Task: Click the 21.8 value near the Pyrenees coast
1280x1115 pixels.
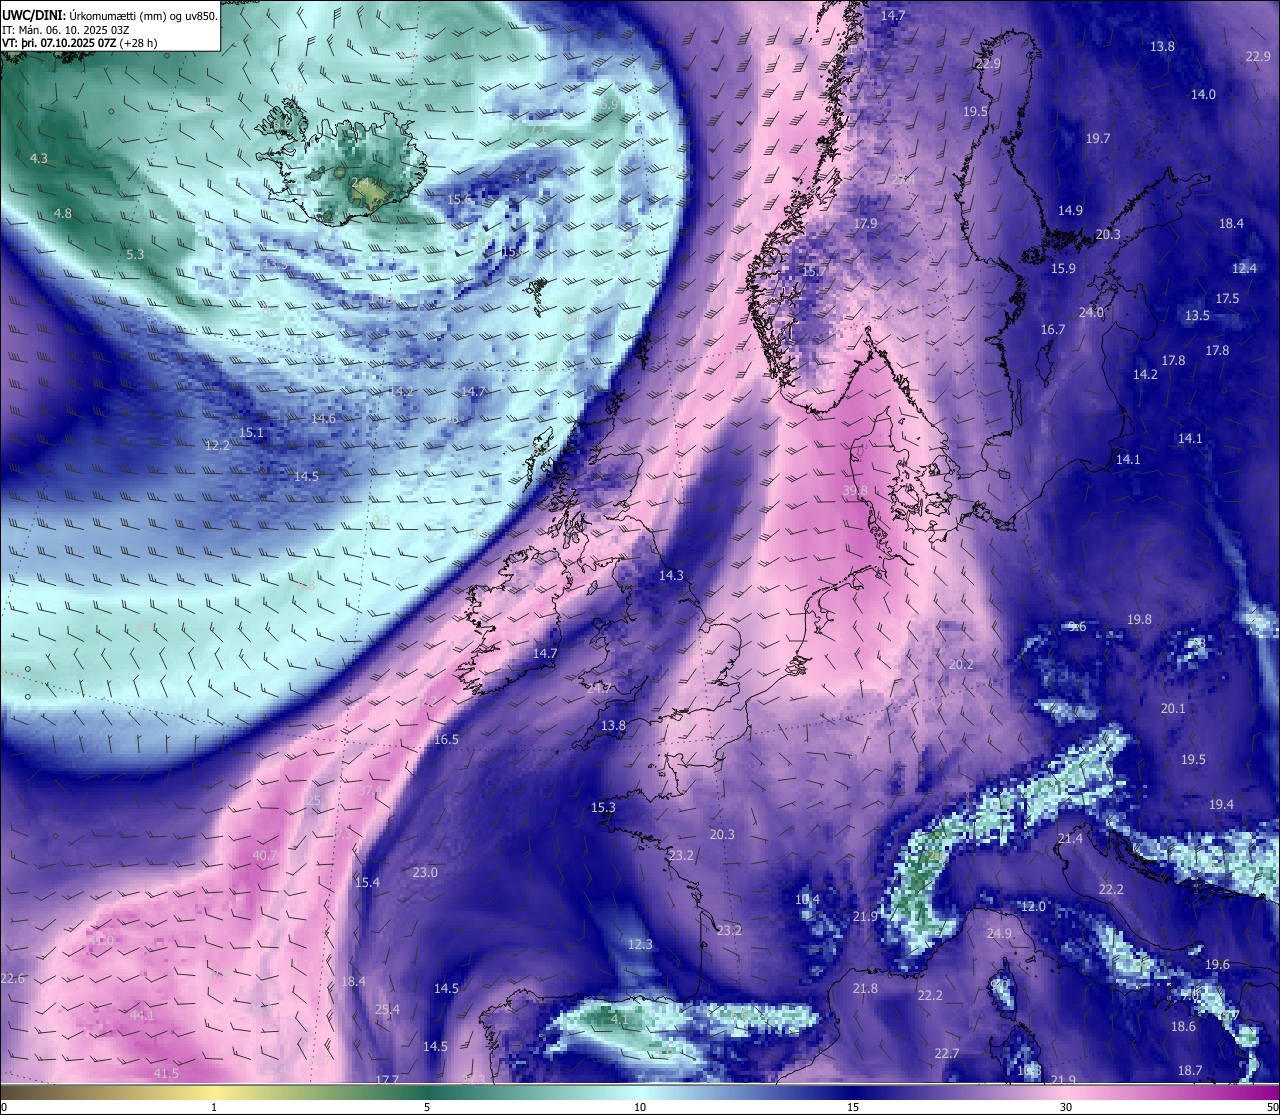Action: click(865, 988)
